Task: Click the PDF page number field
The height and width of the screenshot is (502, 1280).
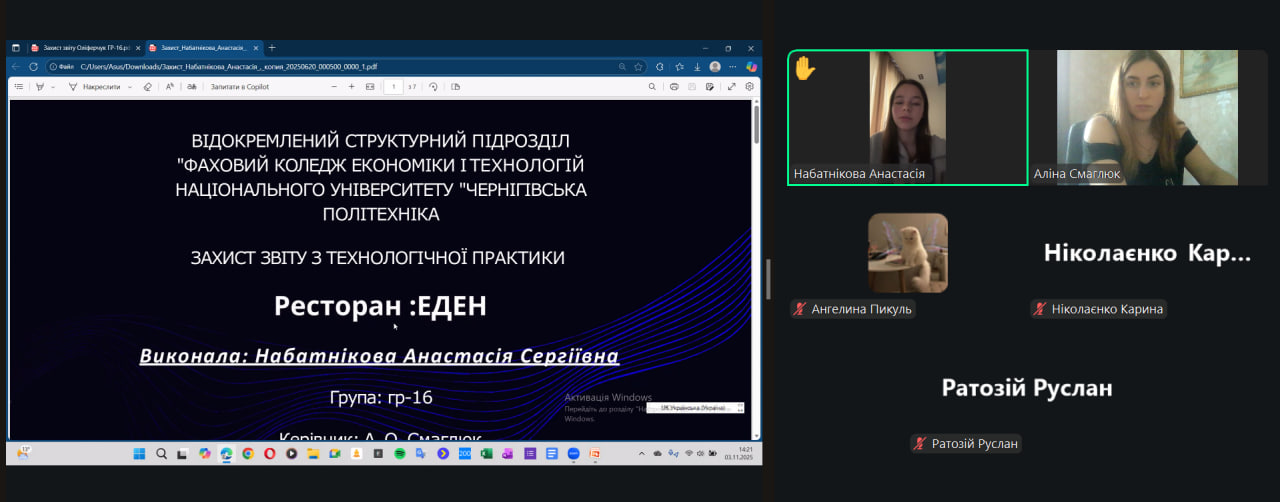Action: click(393, 87)
